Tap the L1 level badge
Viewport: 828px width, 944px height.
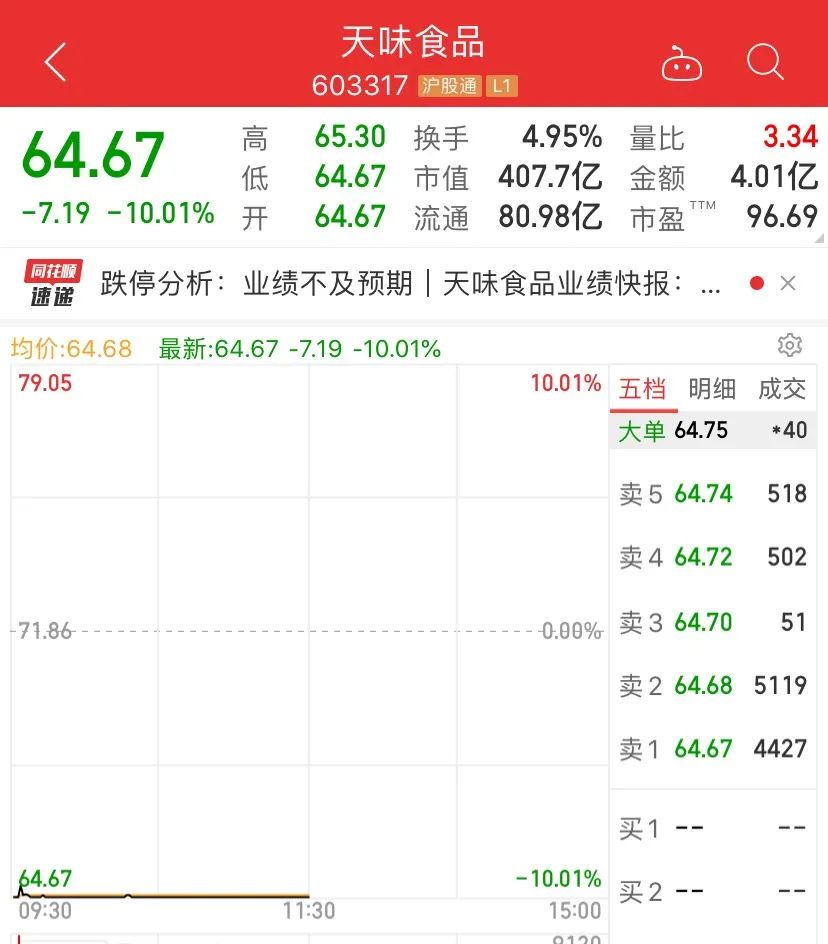pyautogui.click(x=502, y=86)
